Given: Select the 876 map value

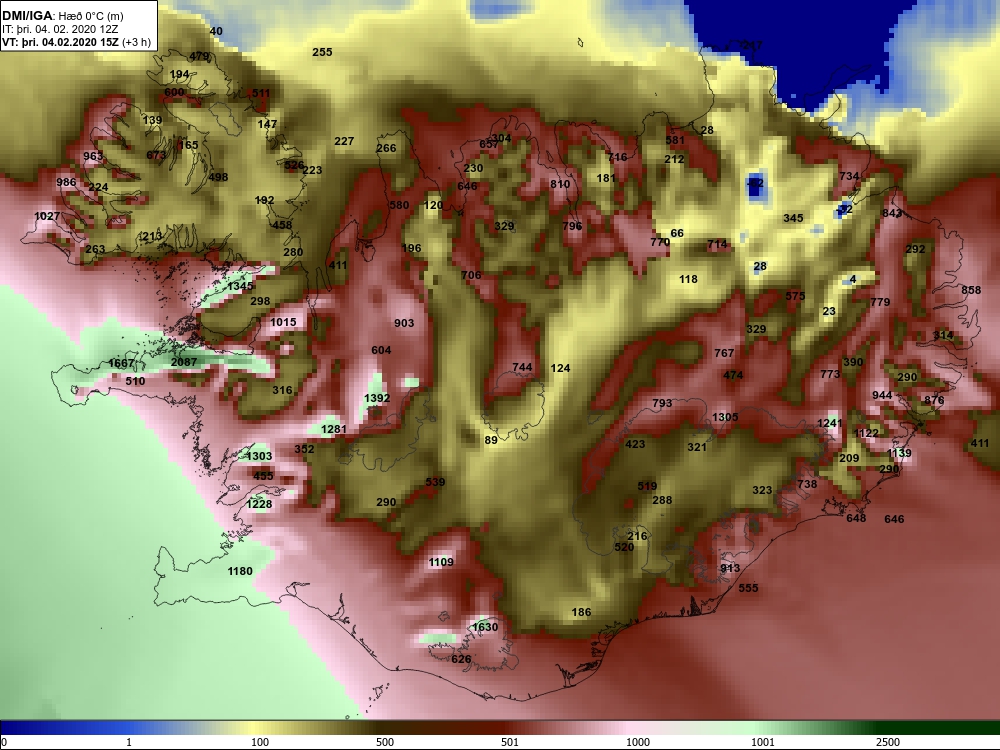Looking at the screenshot, I should point(934,400).
